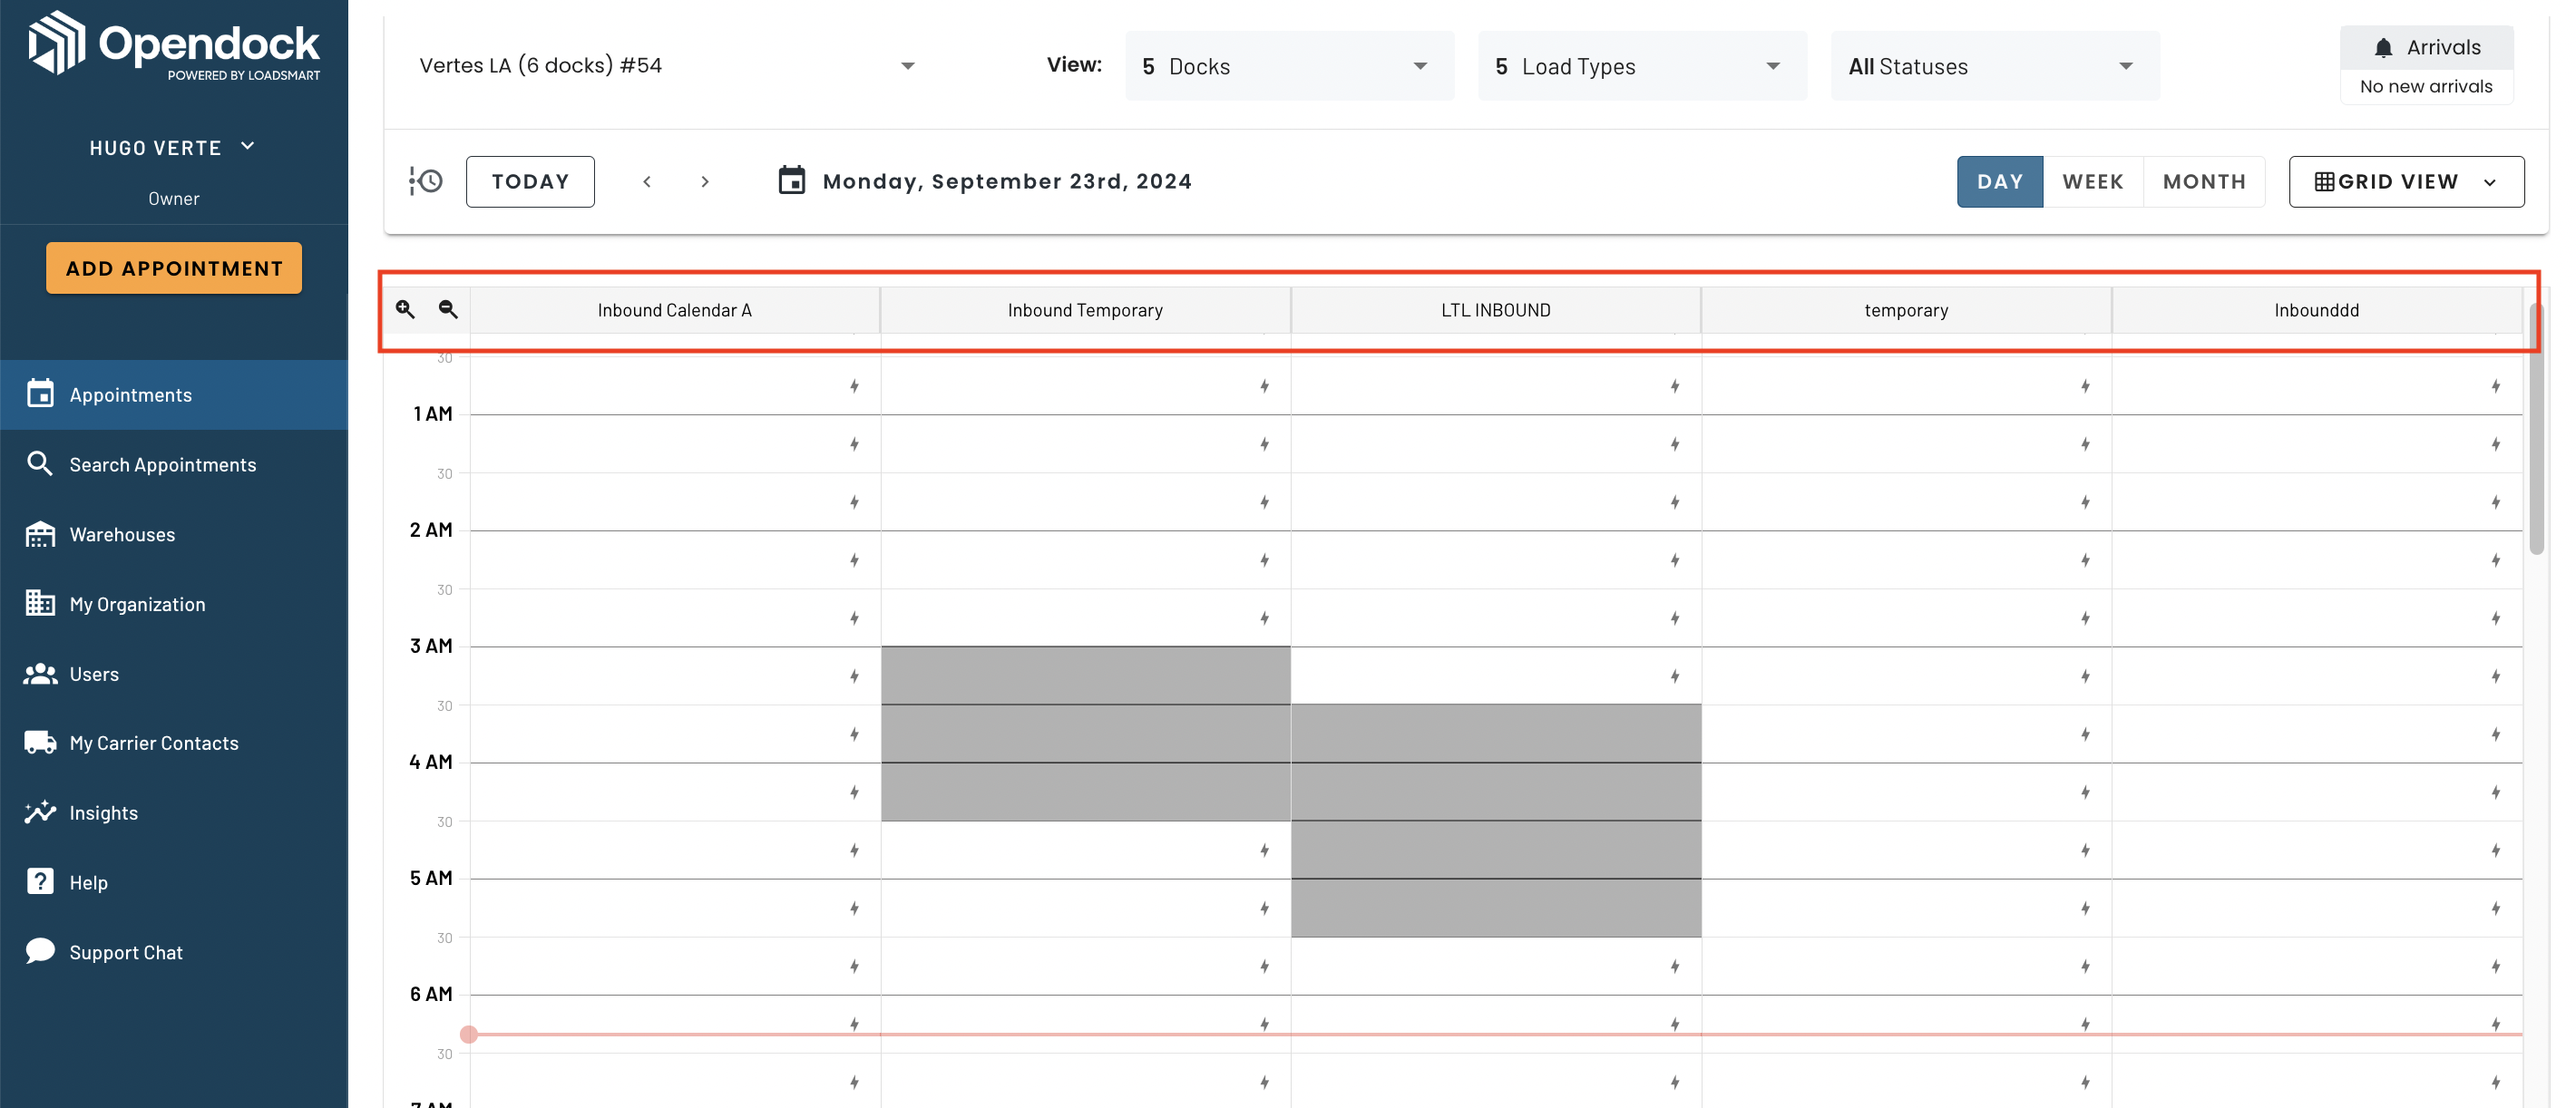Click the Support Chat bubble icon
Viewport: 2576px width, 1108px height.
pos(40,951)
